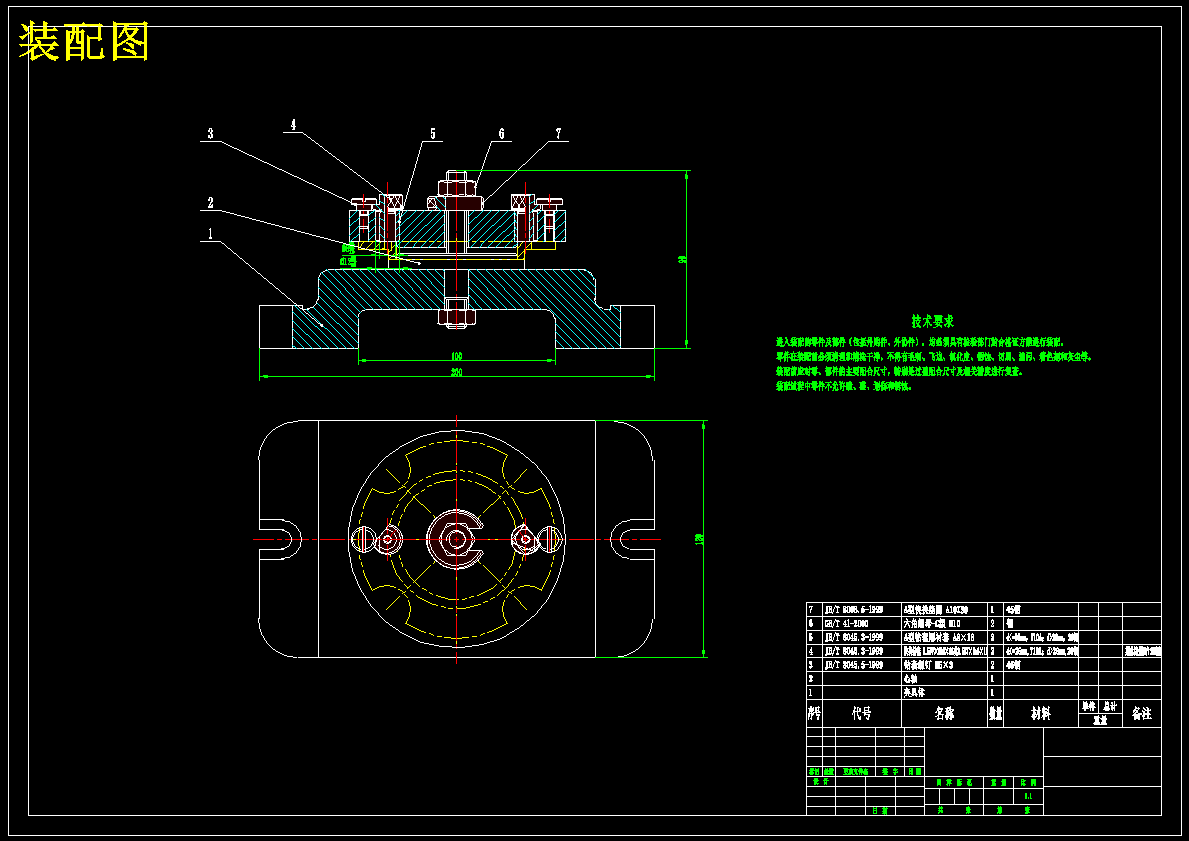Viewport: 1189px width, 841px height.
Task: Click the vertical height dimension of the section view
Action: (682, 259)
